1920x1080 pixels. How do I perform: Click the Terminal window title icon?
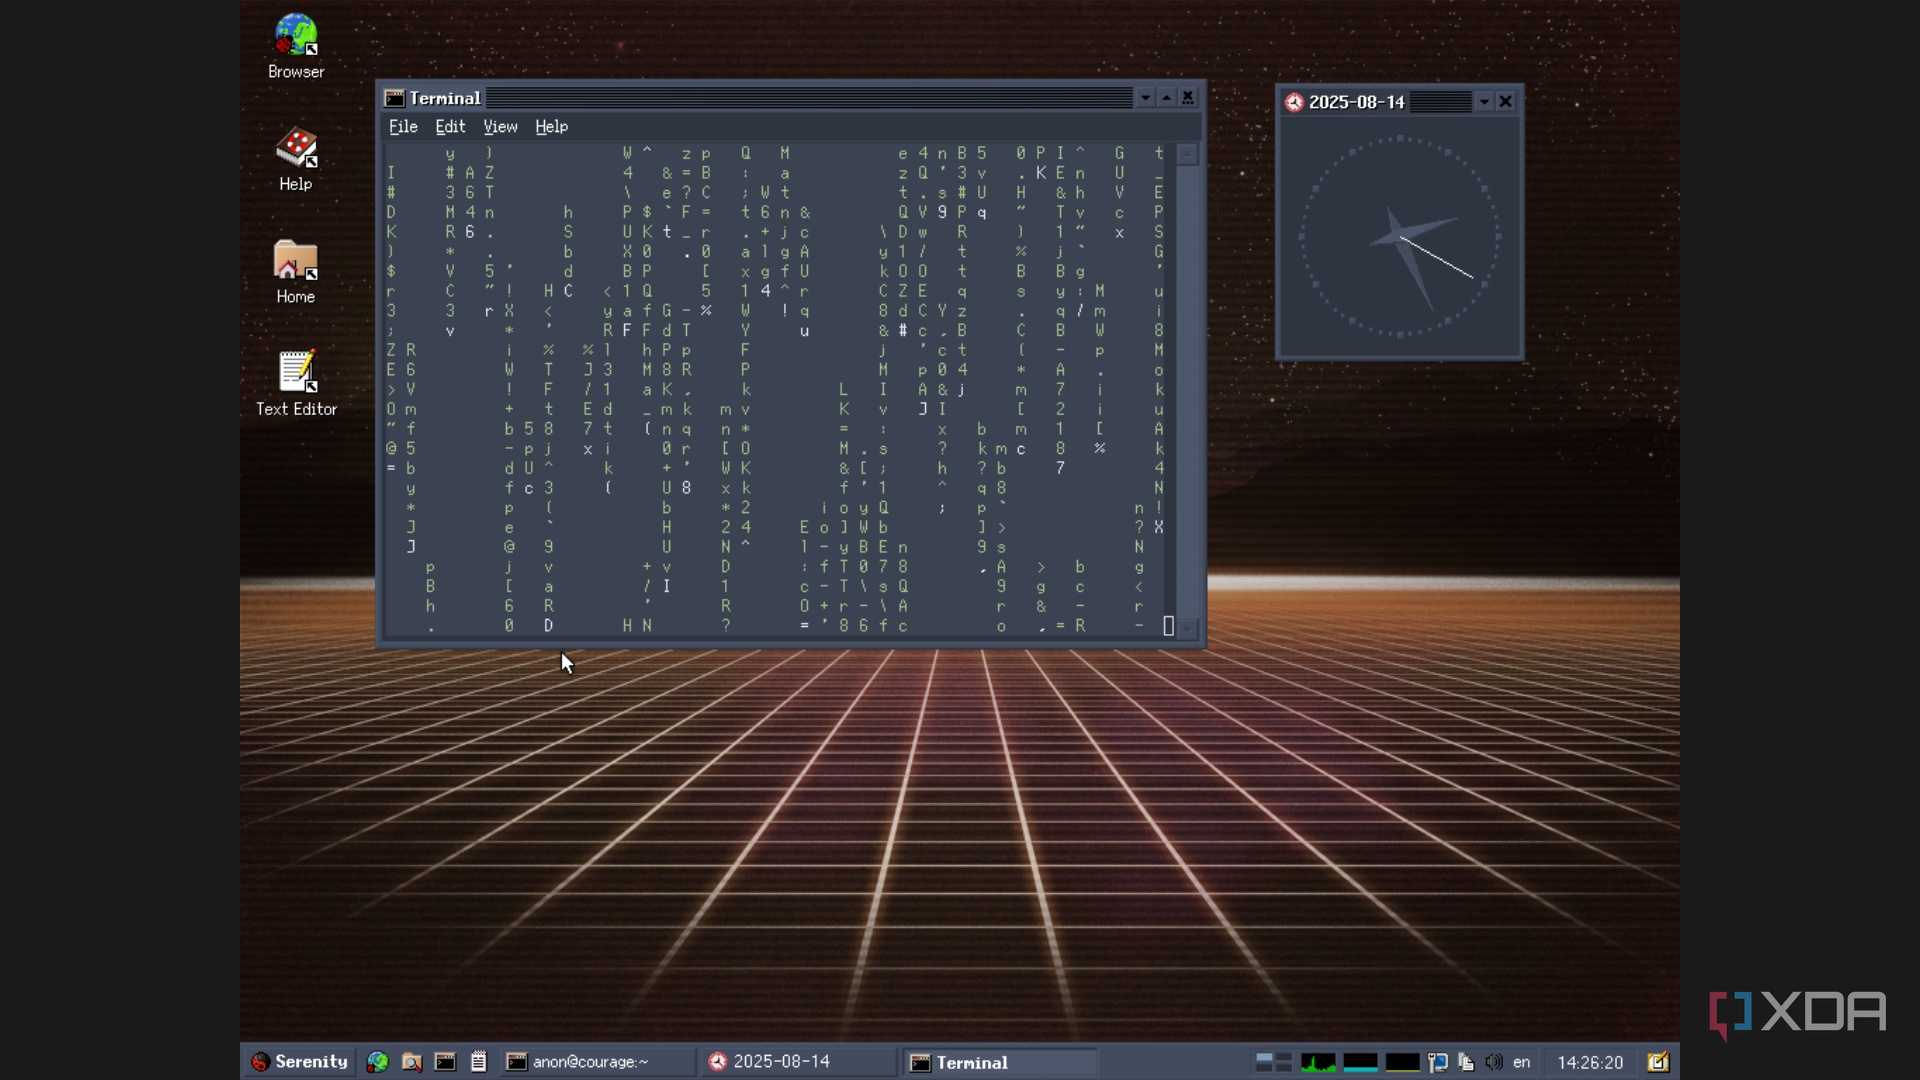395,98
